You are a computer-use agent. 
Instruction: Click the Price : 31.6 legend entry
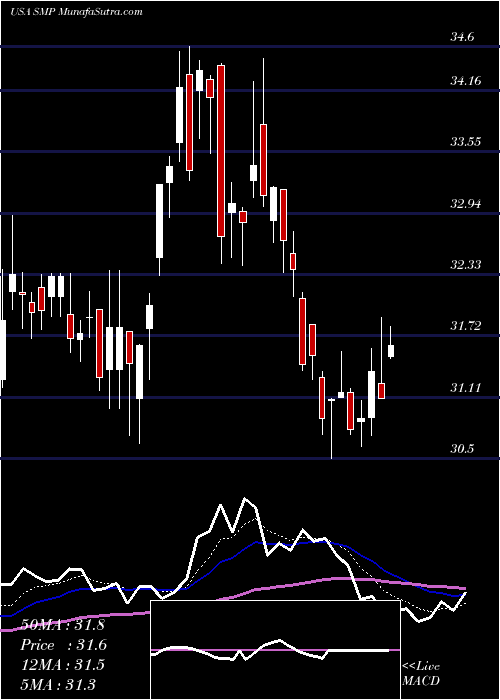click(x=64, y=645)
